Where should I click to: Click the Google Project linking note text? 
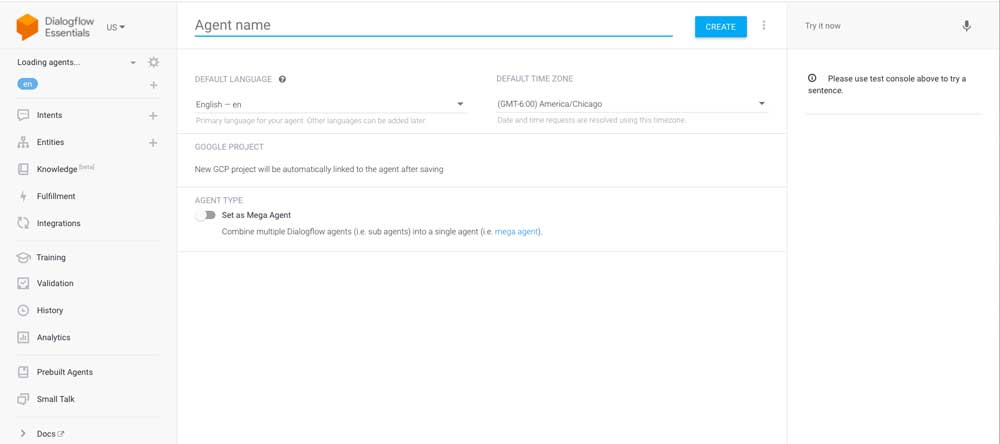click(x=319, y=170)
